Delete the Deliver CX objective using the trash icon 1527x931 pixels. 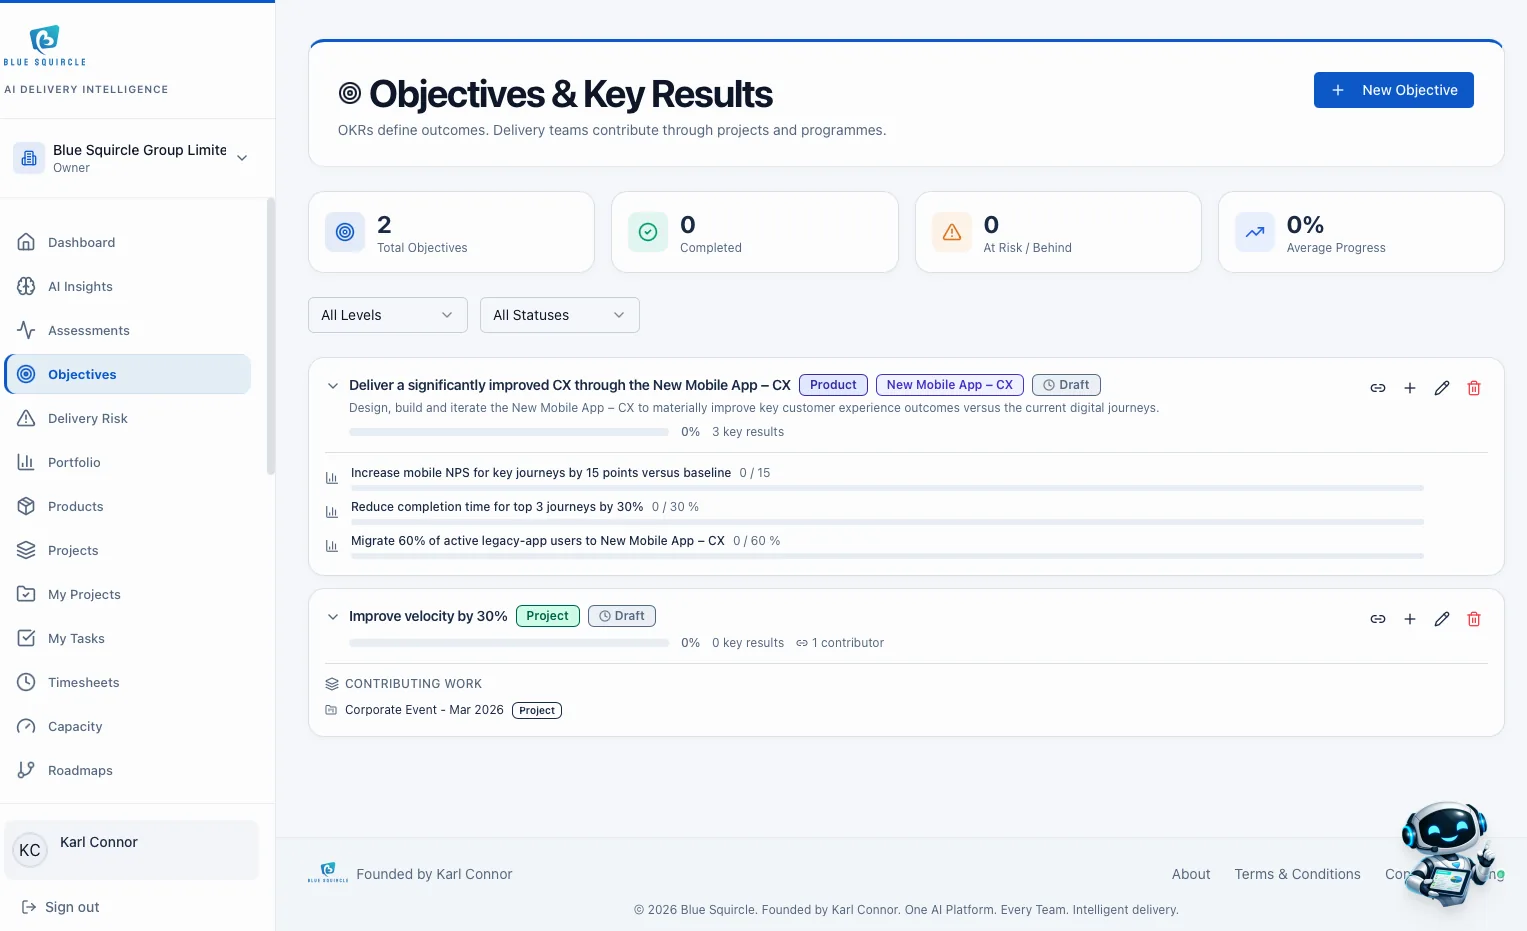point(1474,388)
